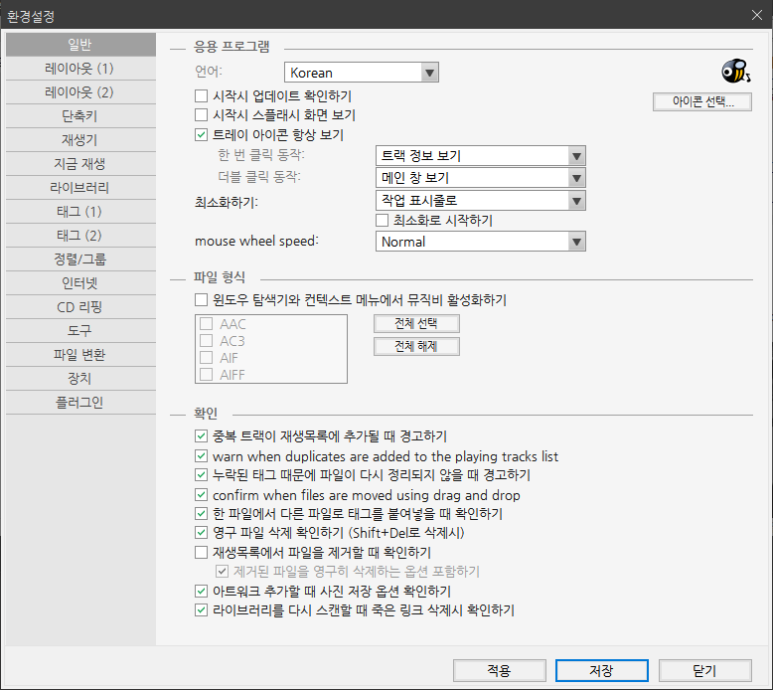Open 최소화하기 작업 표시줄로 dropdown
The width and height of the screenshot is (773, 690).
click(x=481, y=201)
